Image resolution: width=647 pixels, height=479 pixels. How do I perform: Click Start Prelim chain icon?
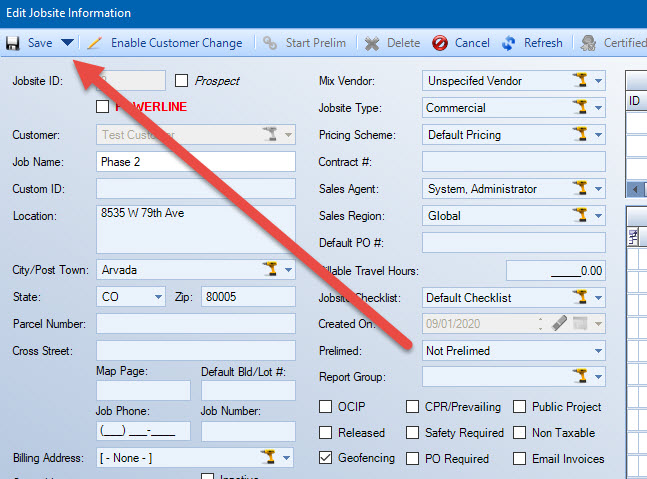270,43
